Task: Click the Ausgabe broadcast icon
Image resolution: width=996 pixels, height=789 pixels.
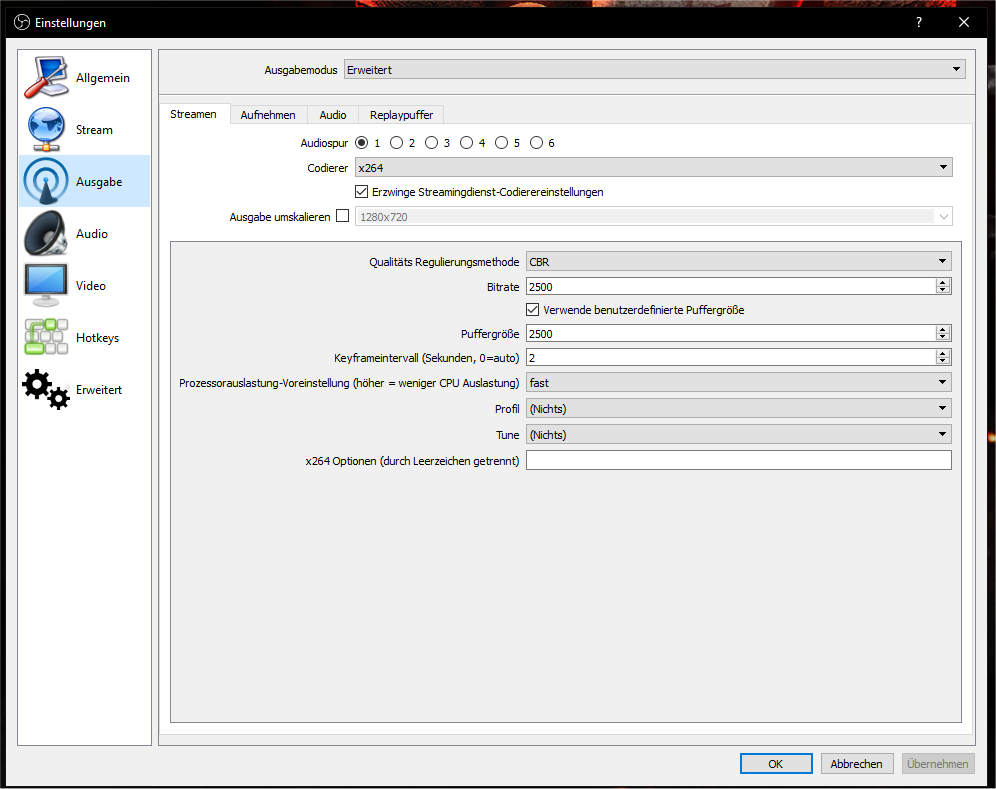Action: (46, 182)
